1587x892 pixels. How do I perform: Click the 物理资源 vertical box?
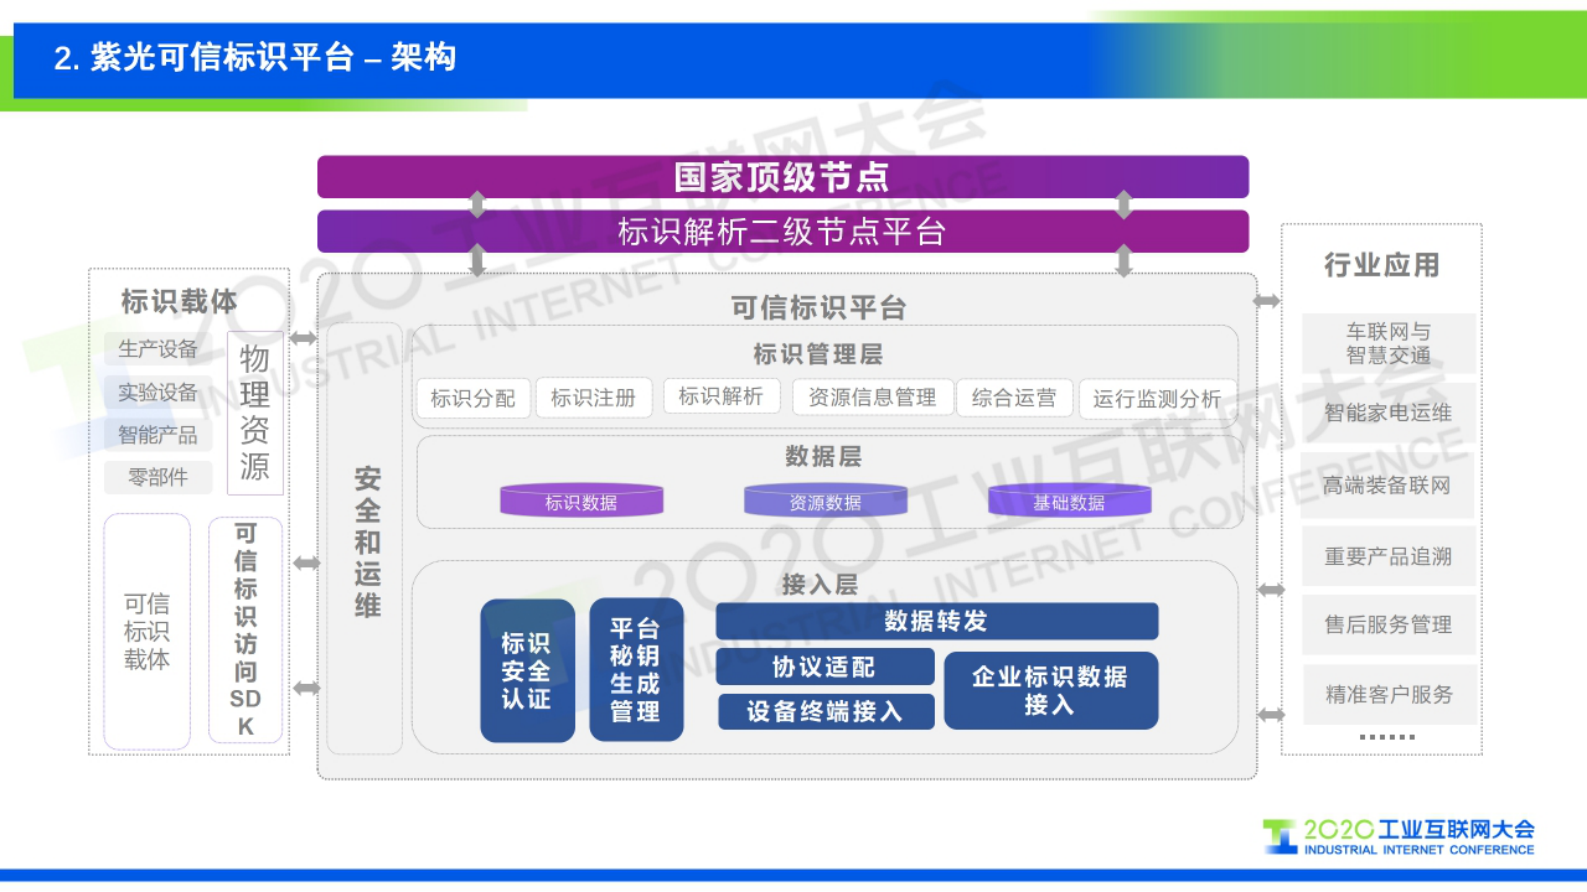(x=255, y=412)
